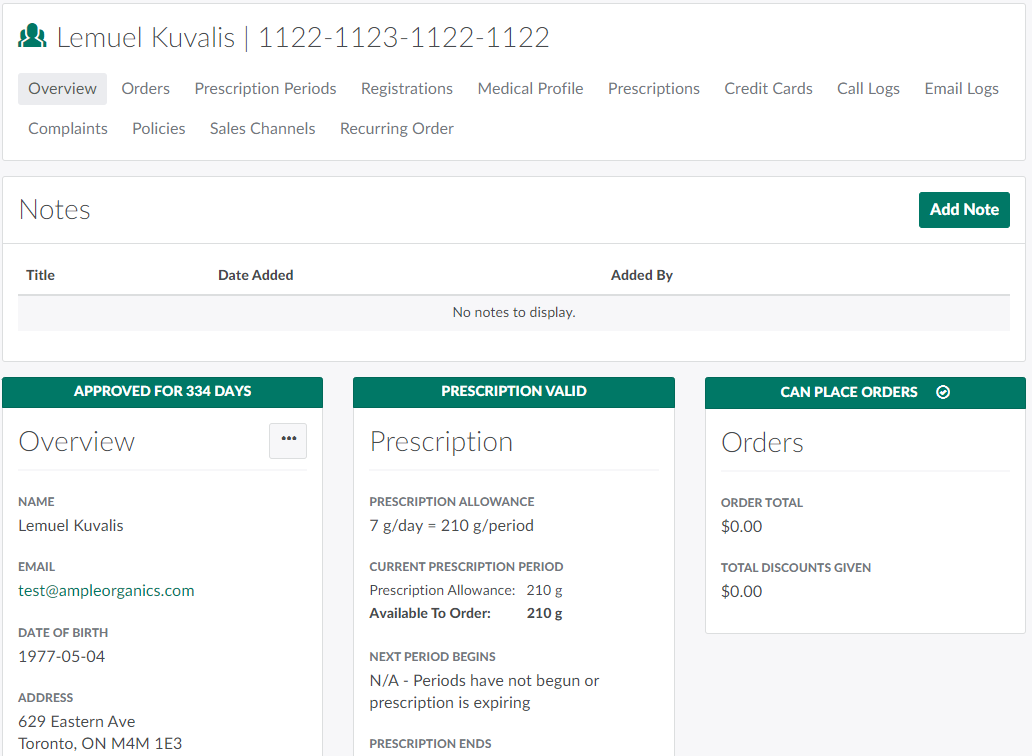Click the Approved for 334 Days banner
This screenshot has height=756, width=1032.
click(162, 392)
